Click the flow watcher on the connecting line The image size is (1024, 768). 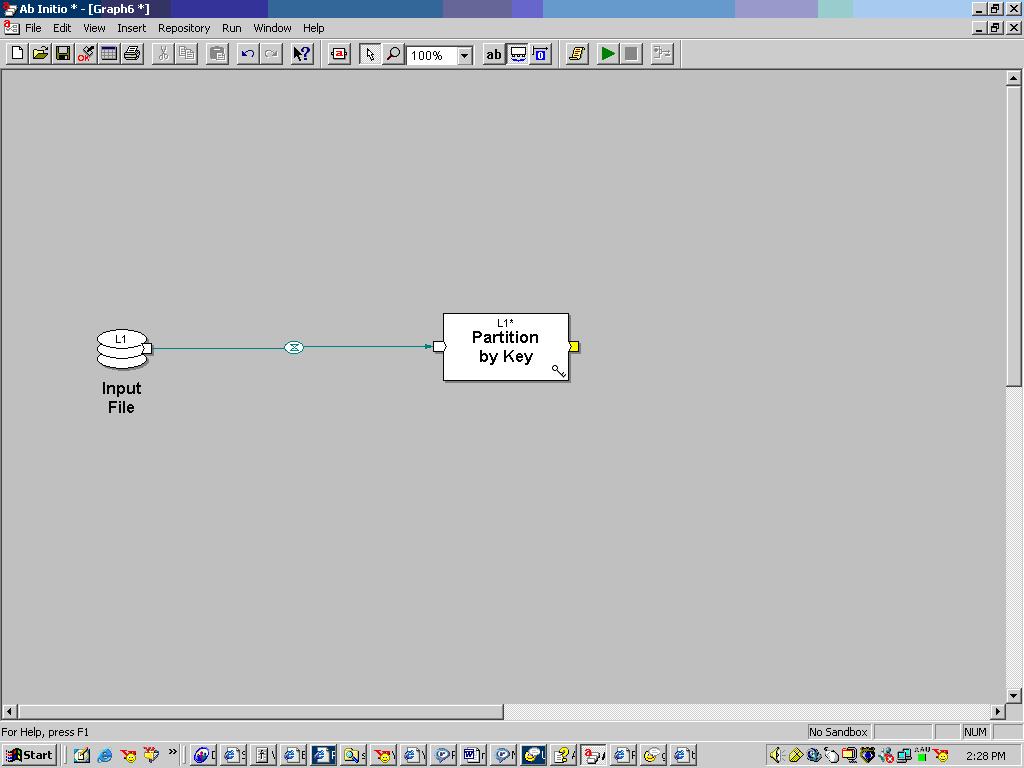[x=293, y=347]
